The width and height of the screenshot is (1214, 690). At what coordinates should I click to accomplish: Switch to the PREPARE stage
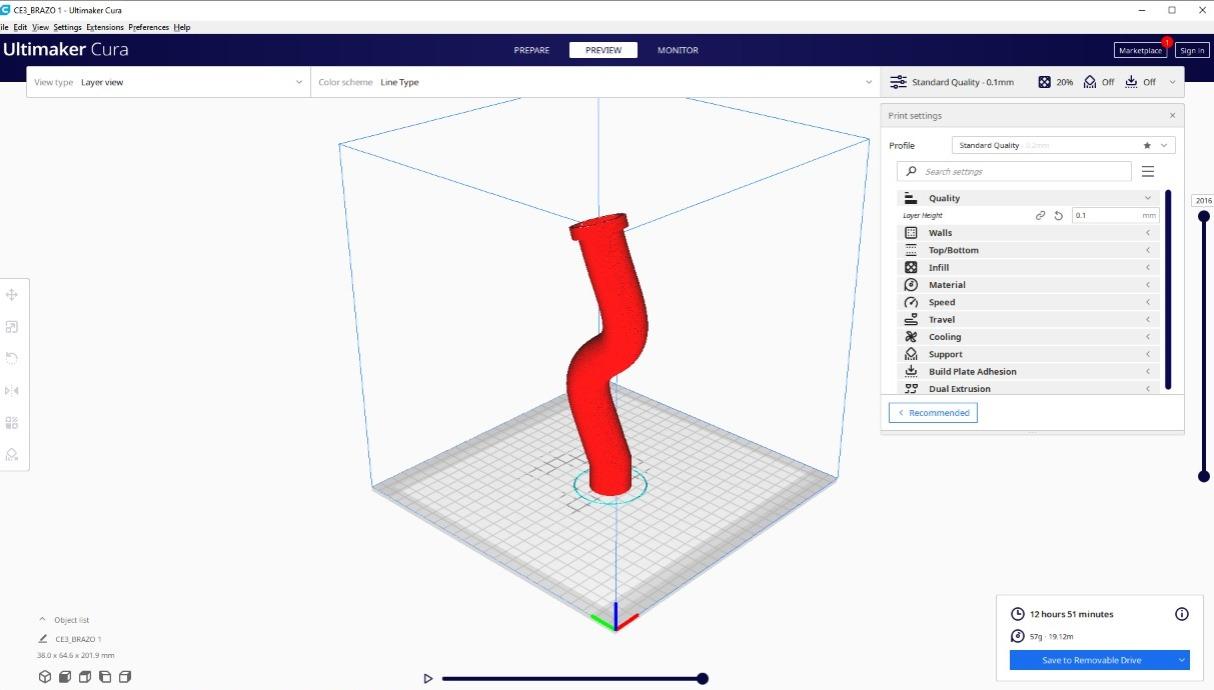click(x=531, y=50)
